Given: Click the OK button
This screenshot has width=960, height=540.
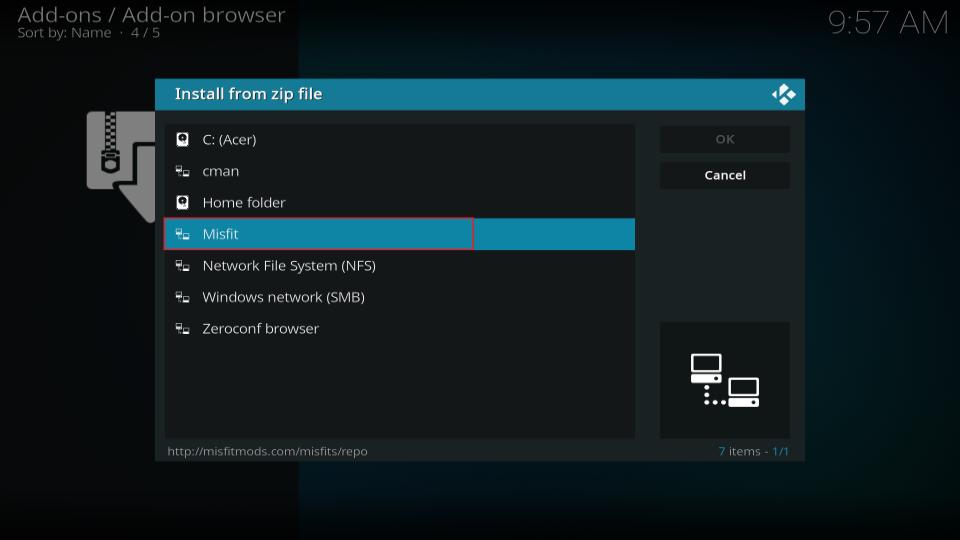Looking at the screenshot, I should tap(725, 140).
